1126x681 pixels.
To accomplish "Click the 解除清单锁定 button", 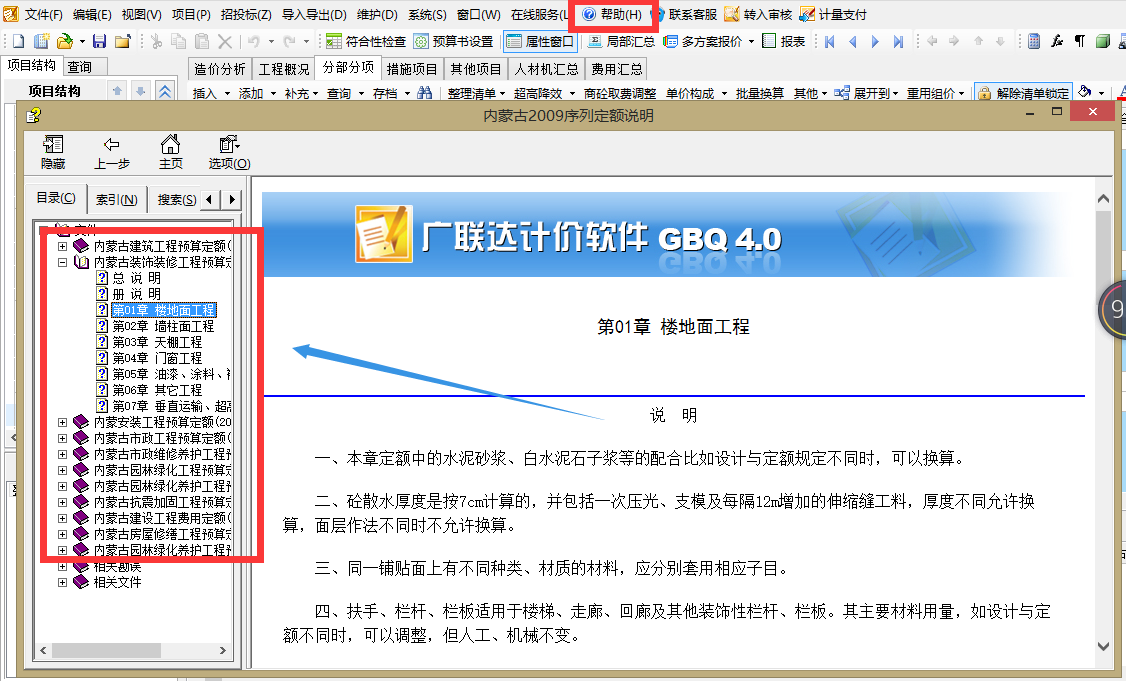I will pyautogui.click(x=1023, y=93).
